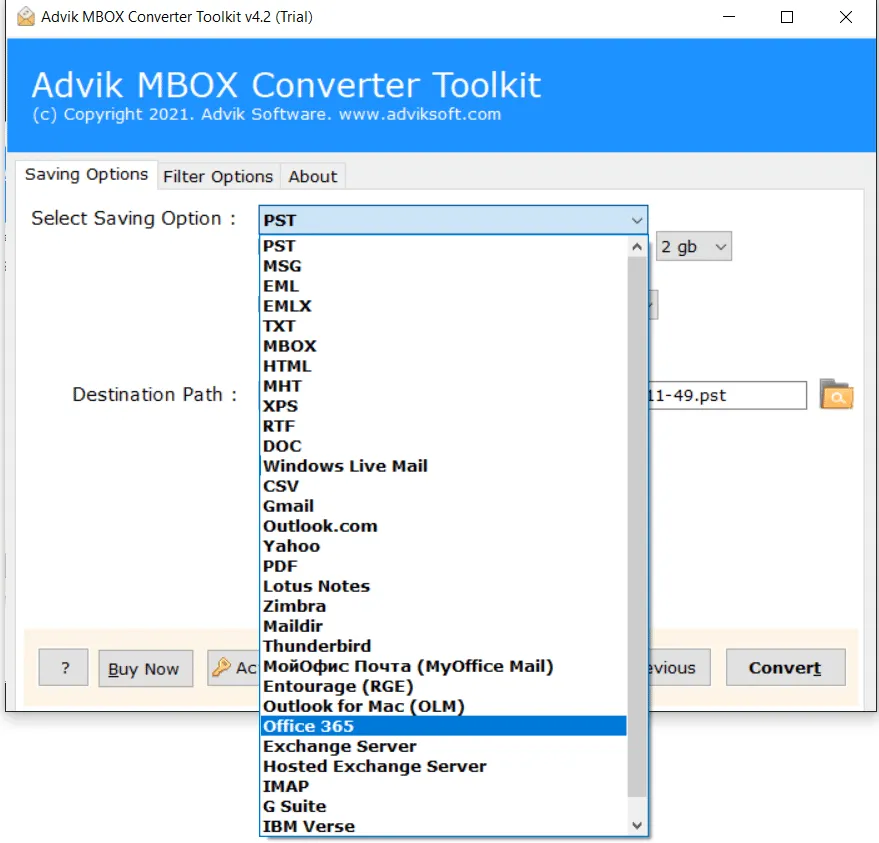The width and height of the screenshot is (879, 843).
Task: Open the About tab
Action: (313, 177)
